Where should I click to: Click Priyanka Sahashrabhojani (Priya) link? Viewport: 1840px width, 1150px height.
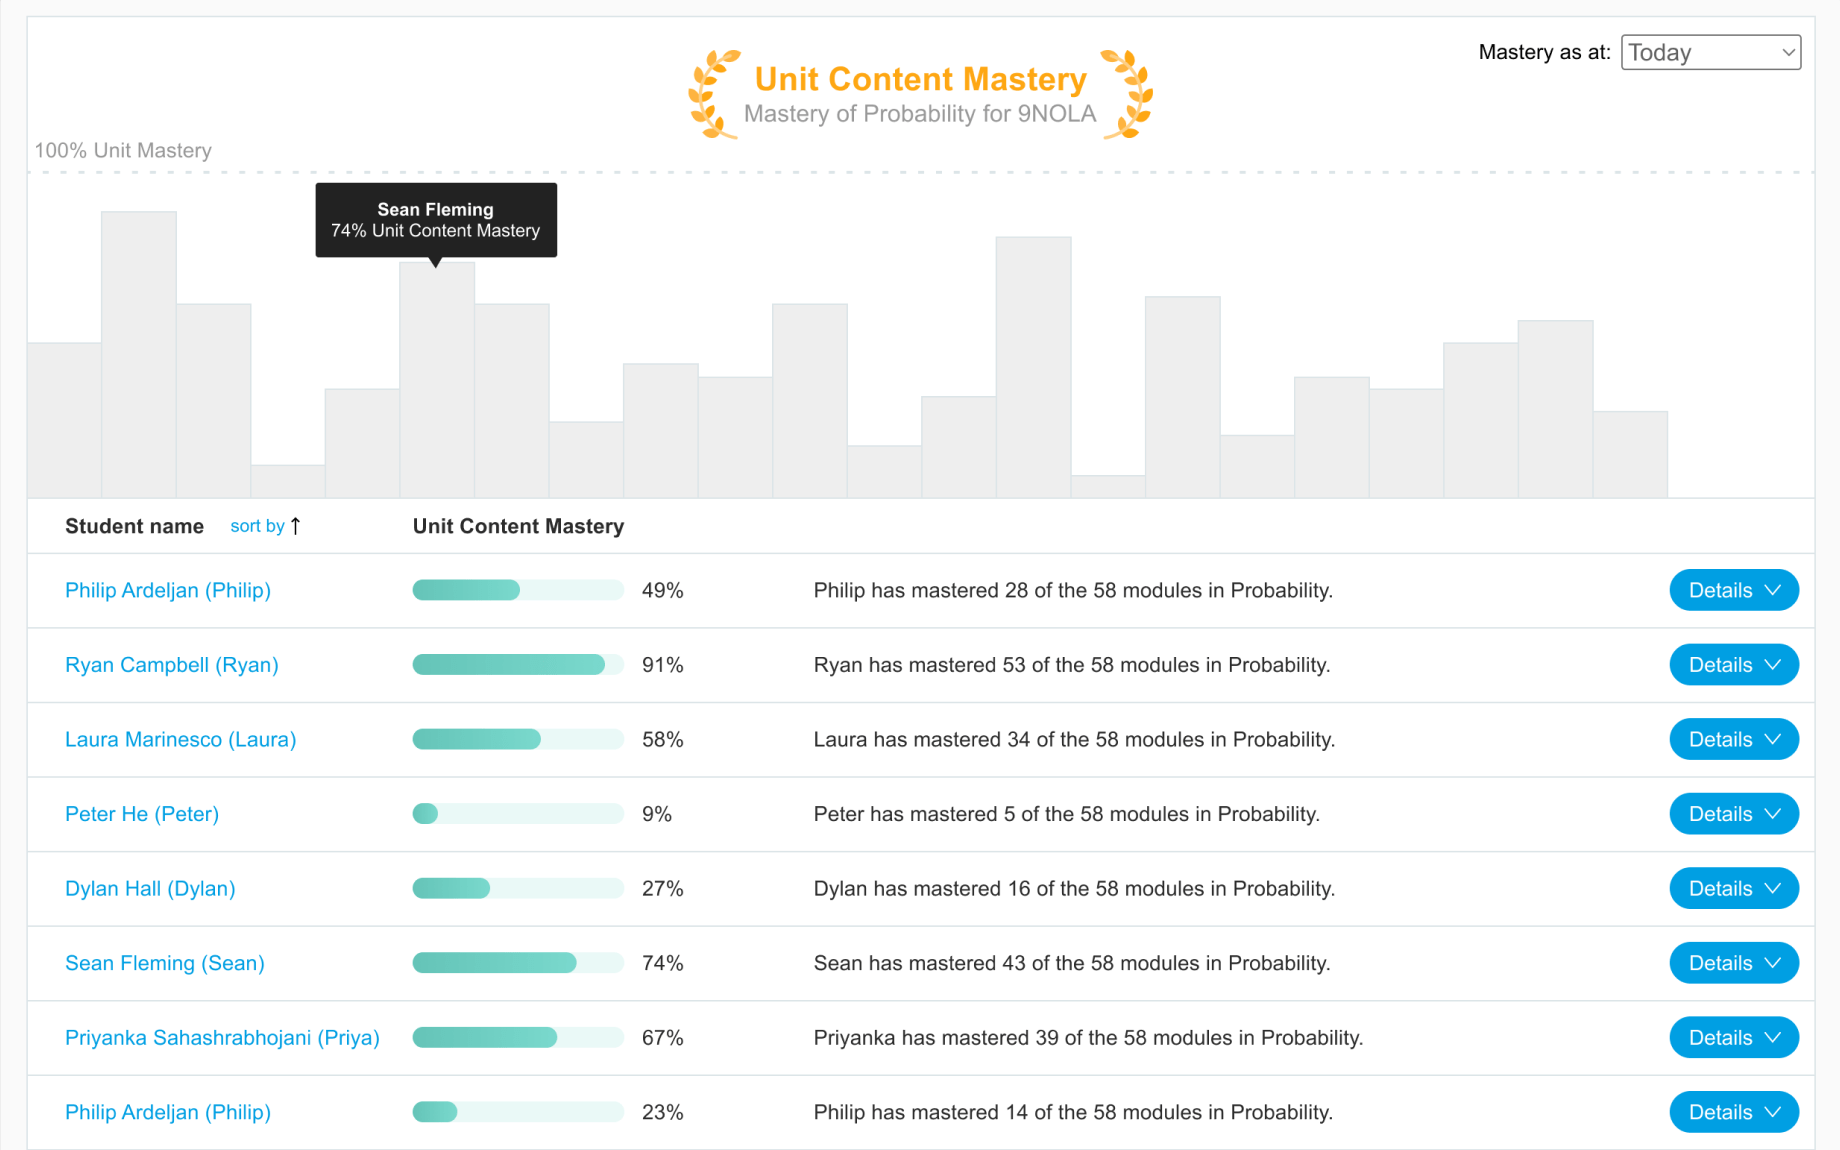pyautogui.click(x=222, y=1038)
